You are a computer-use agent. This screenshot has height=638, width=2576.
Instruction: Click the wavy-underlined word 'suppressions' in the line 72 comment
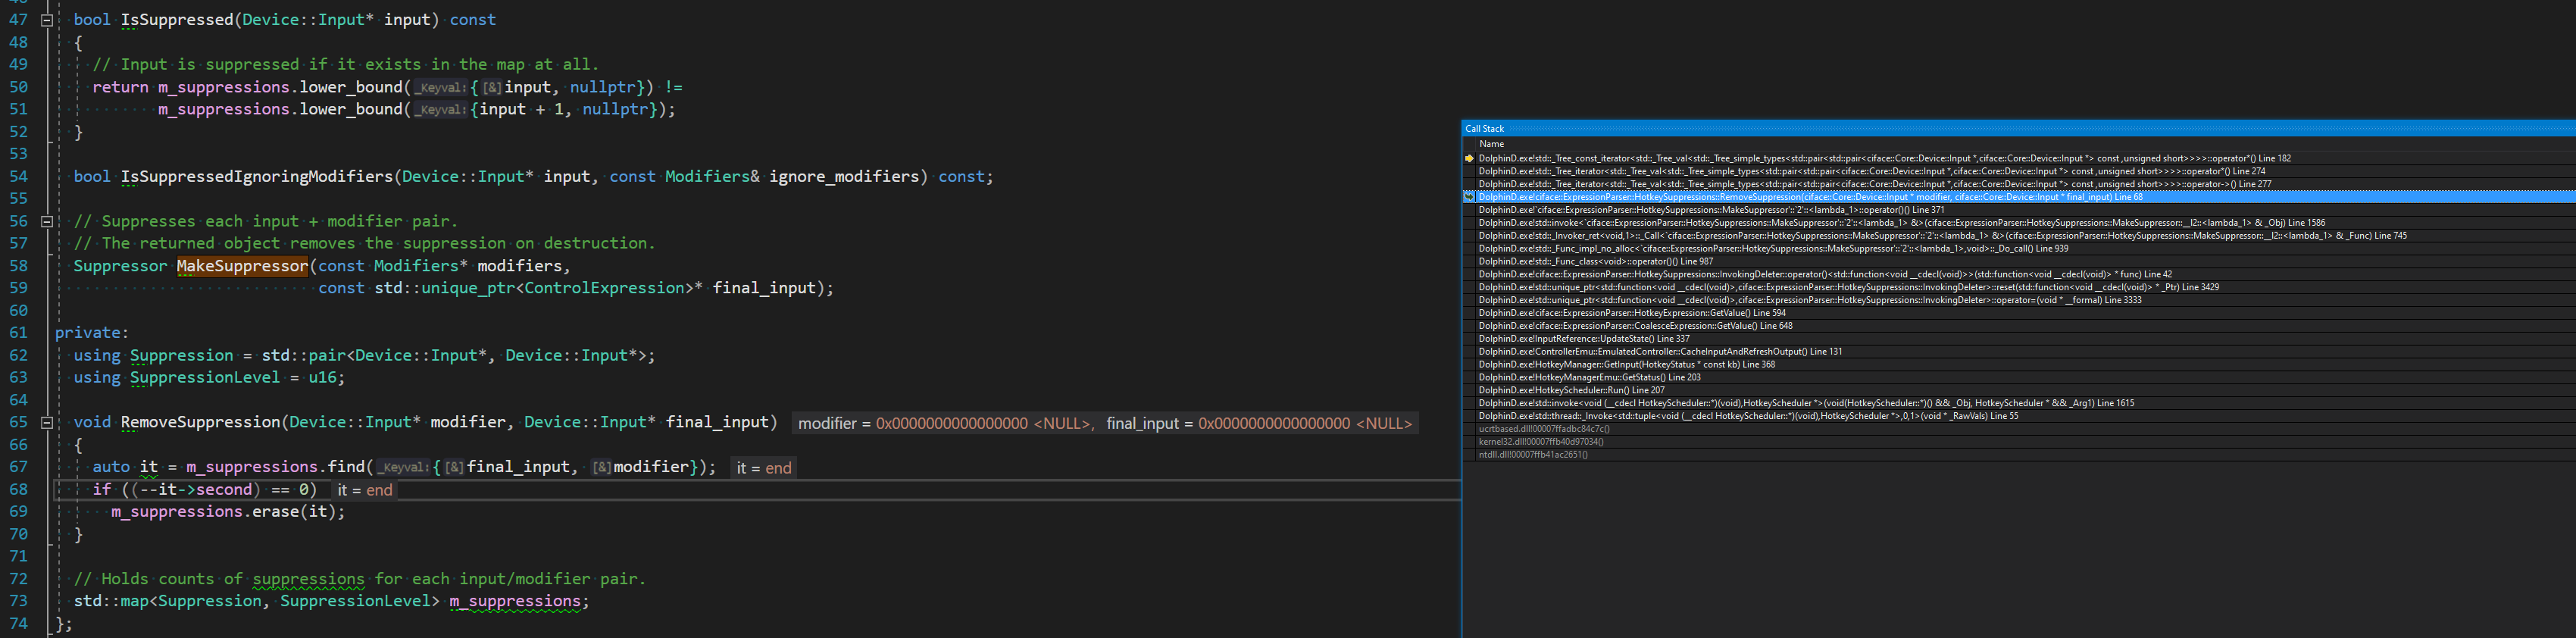click(x=308, y=579)
